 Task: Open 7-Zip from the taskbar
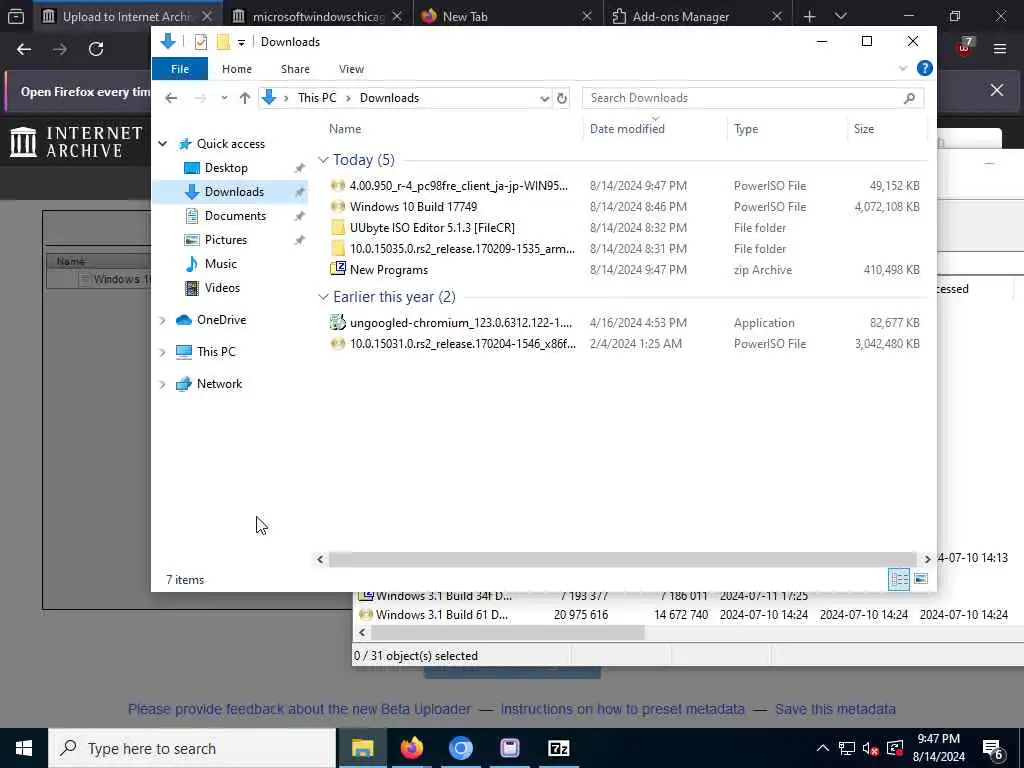point(558,748)
